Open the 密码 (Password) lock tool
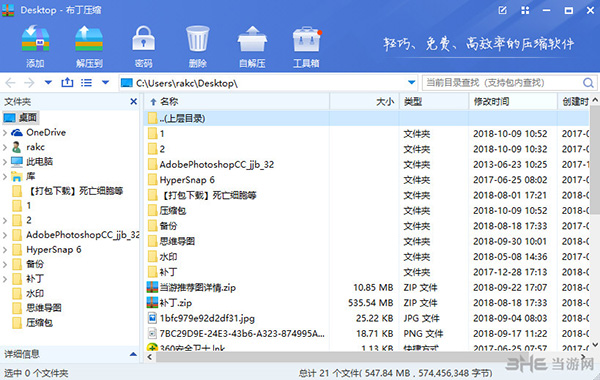The width and height of the screenshot is (600, 380). [143, 39]
